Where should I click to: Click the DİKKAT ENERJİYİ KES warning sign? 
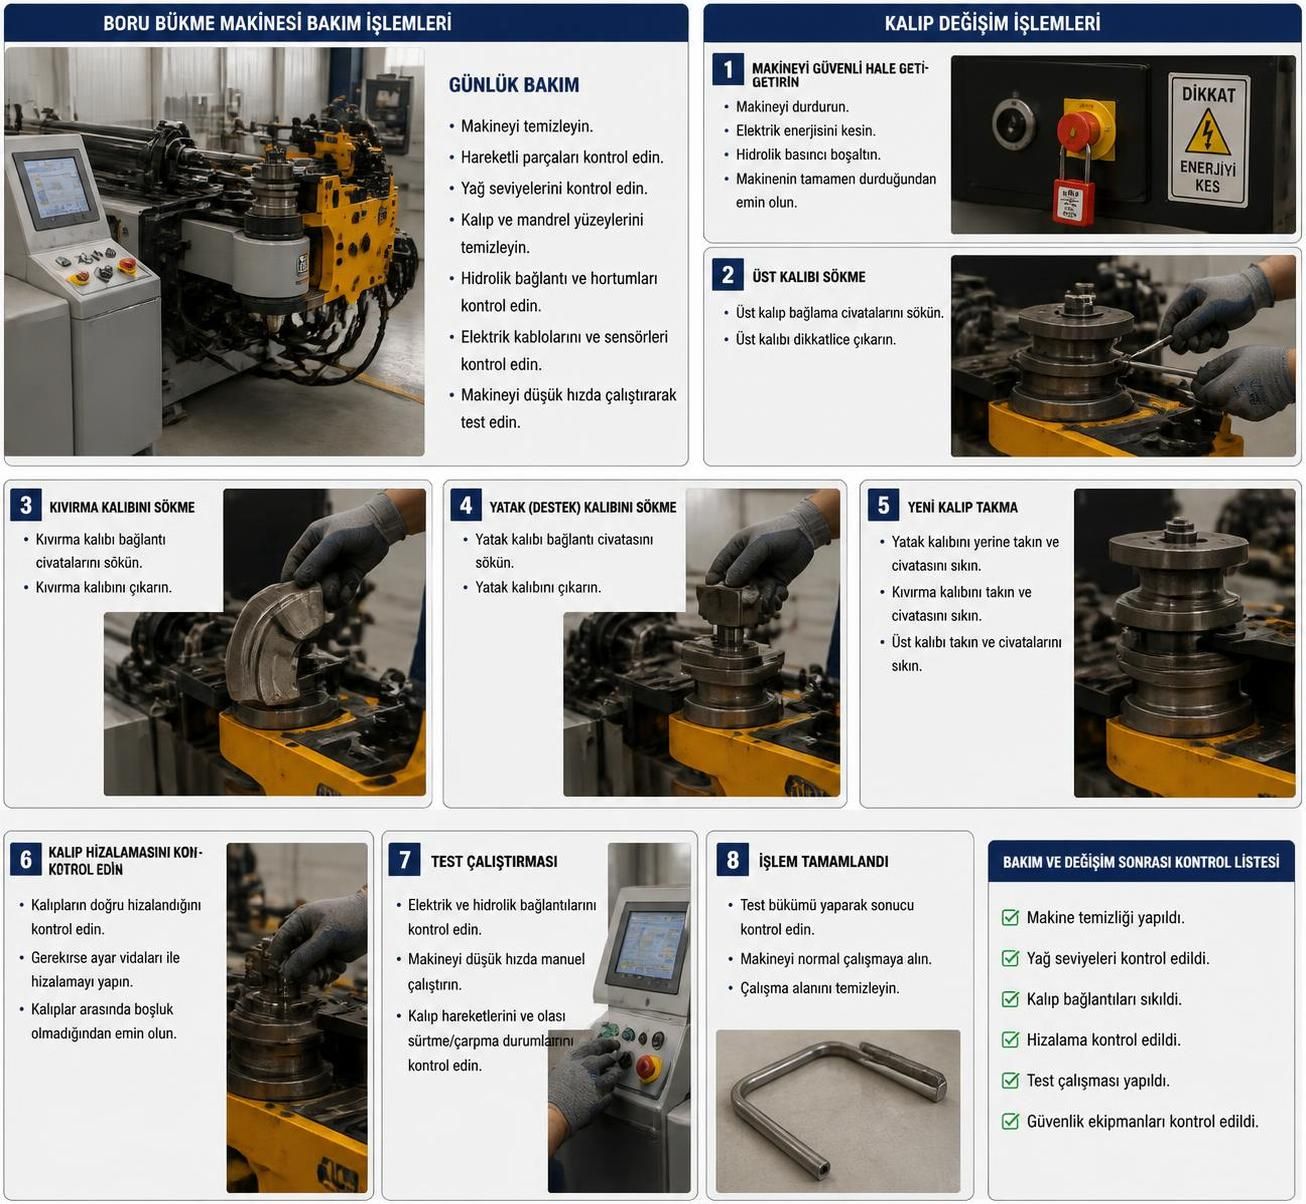pos(1209,139)
